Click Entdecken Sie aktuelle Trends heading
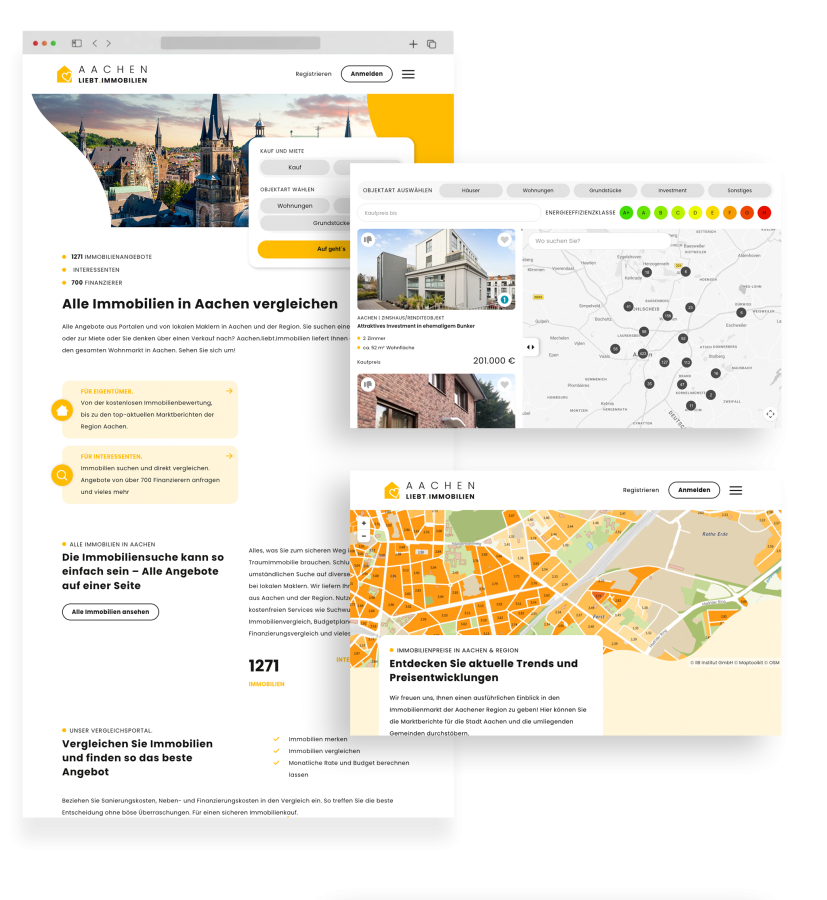Viewport: 827px width, 900px height. coord(483,670)
